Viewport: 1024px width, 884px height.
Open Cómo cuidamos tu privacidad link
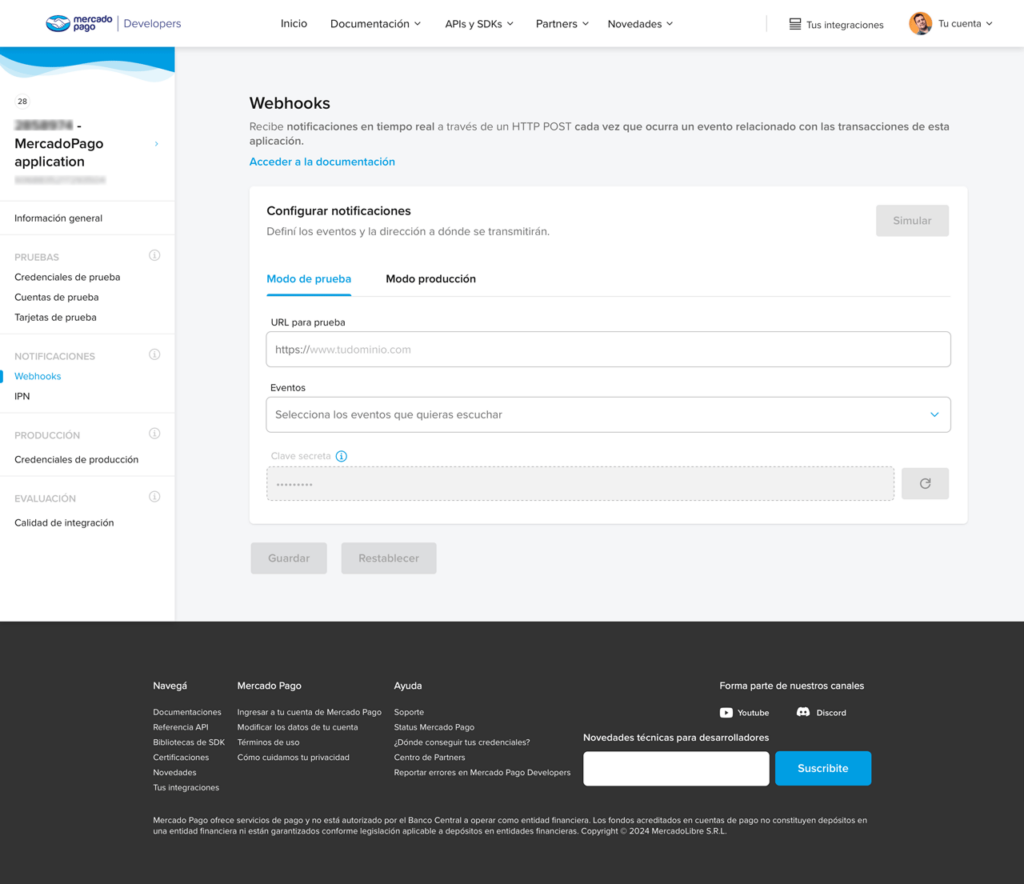pos(293,757)
